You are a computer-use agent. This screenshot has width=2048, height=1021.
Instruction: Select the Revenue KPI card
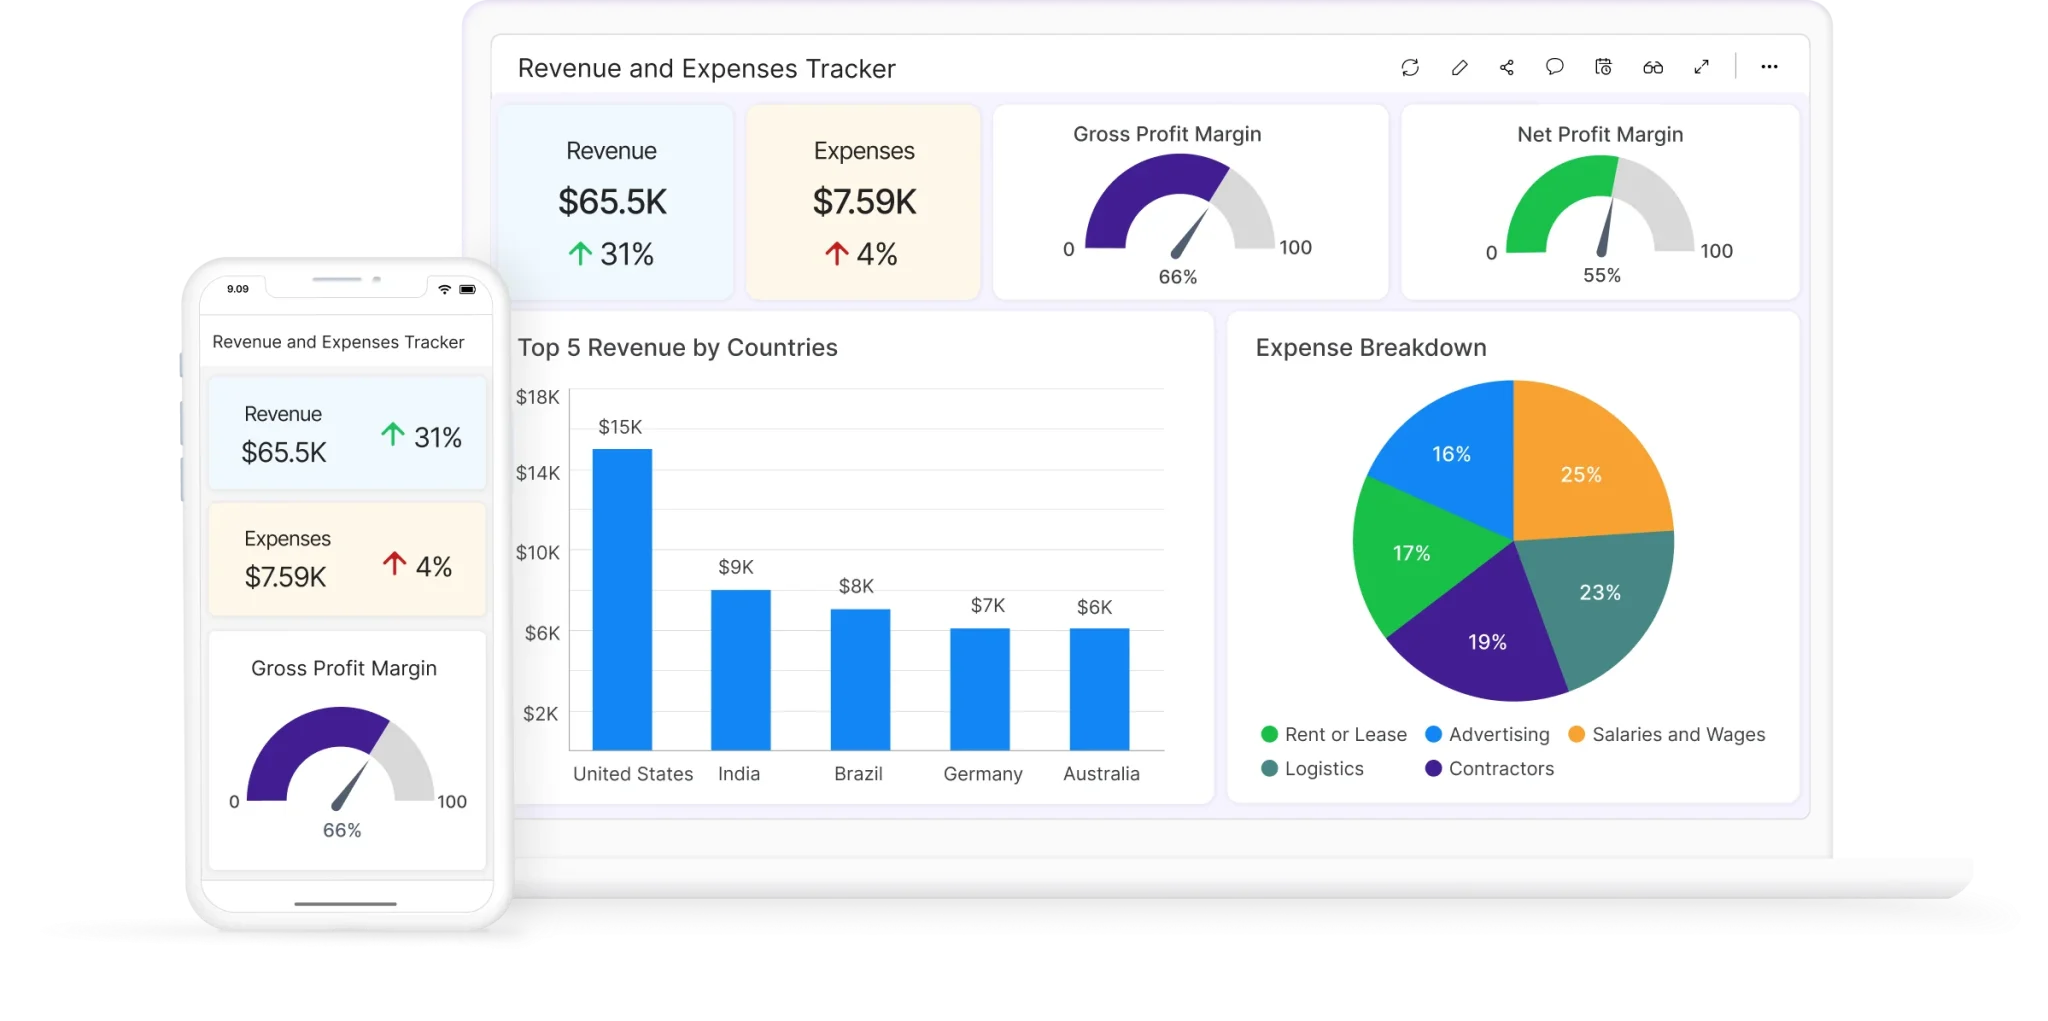(612, 200)
